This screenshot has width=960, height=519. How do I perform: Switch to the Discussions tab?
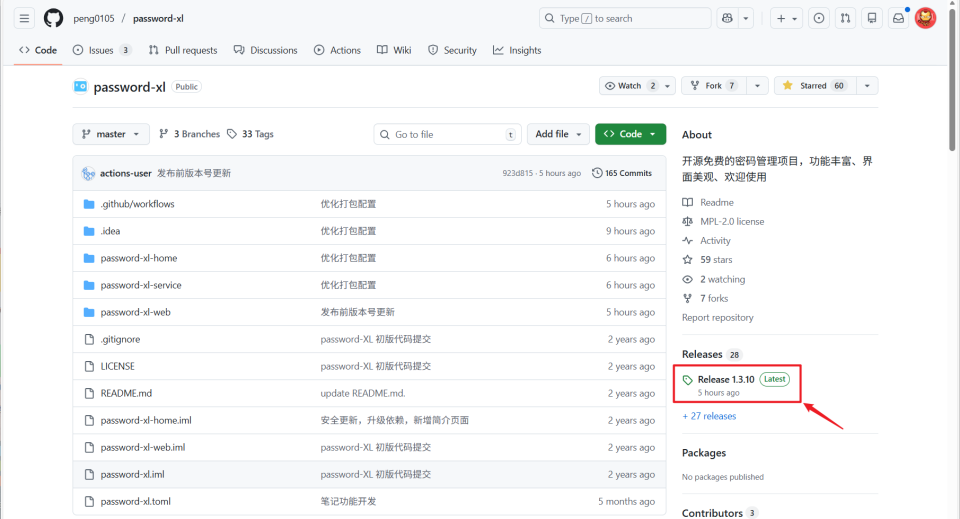(x=266, y=50)
